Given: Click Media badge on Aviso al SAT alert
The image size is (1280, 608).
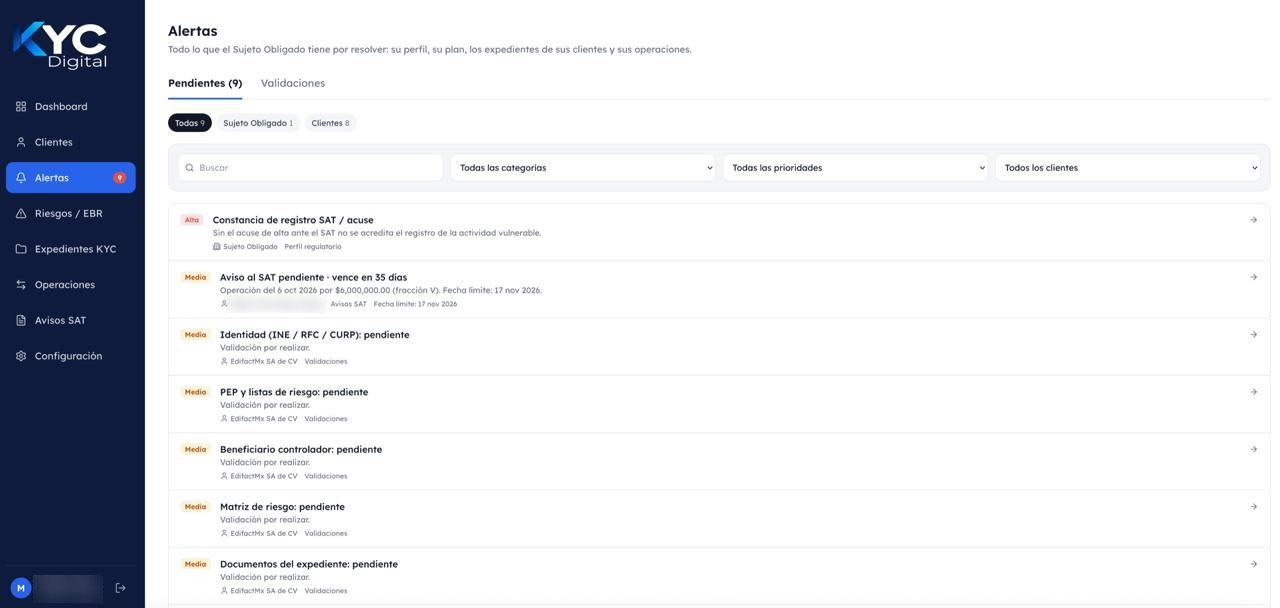Looking at the screenshot, I should (195, 277).
